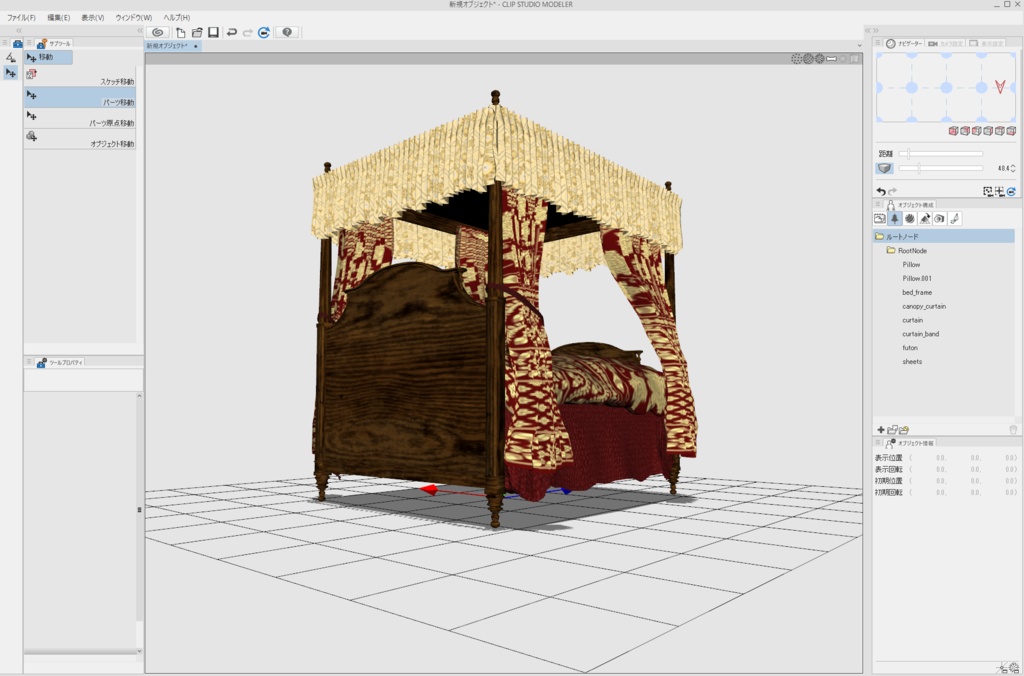Click the Help icon in the top toolbar
This screenshot has height=676, width=1024.
[x=288, y=31]
